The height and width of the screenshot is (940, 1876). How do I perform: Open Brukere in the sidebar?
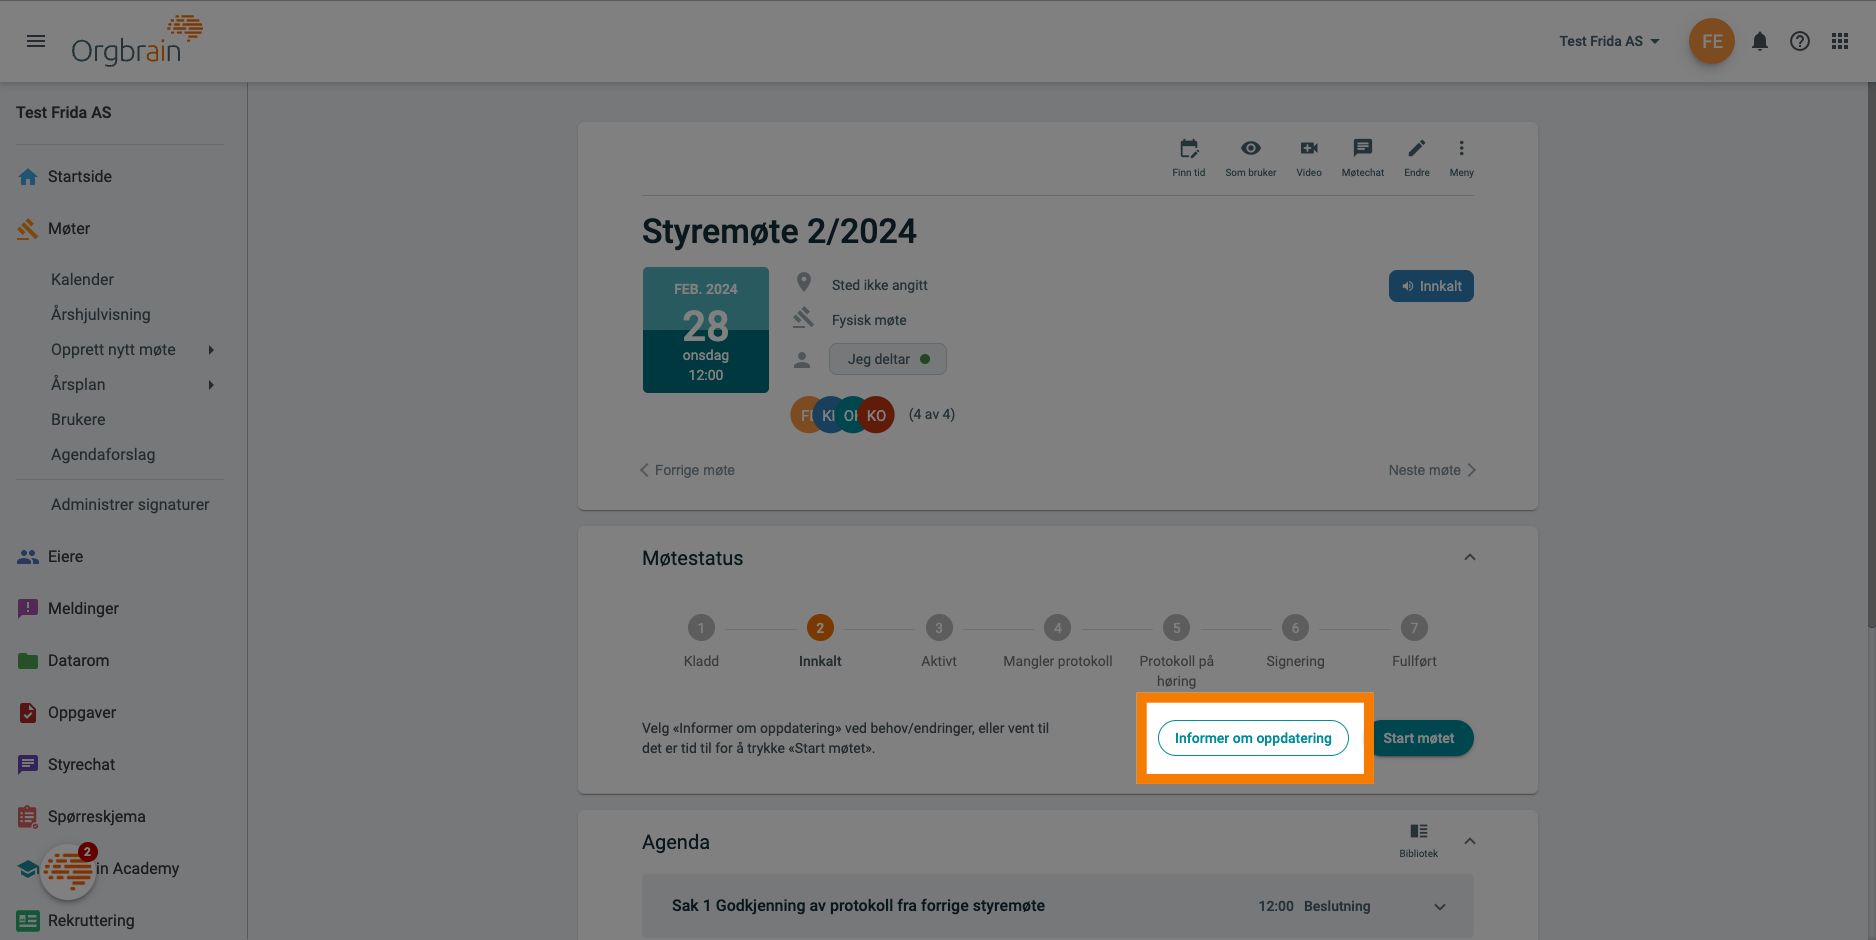(78, 419)
